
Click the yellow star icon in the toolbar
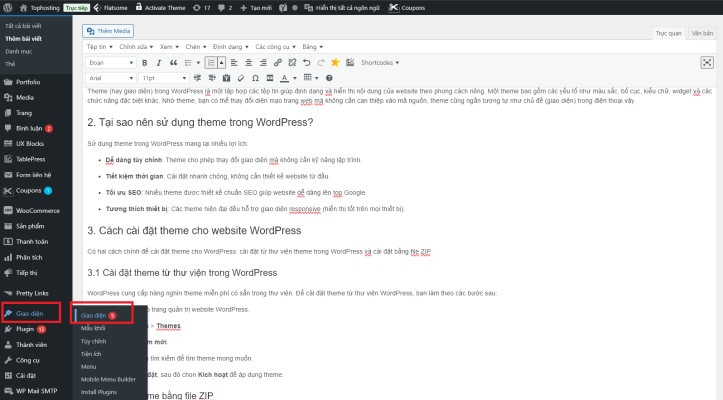[x=335, y=62]
